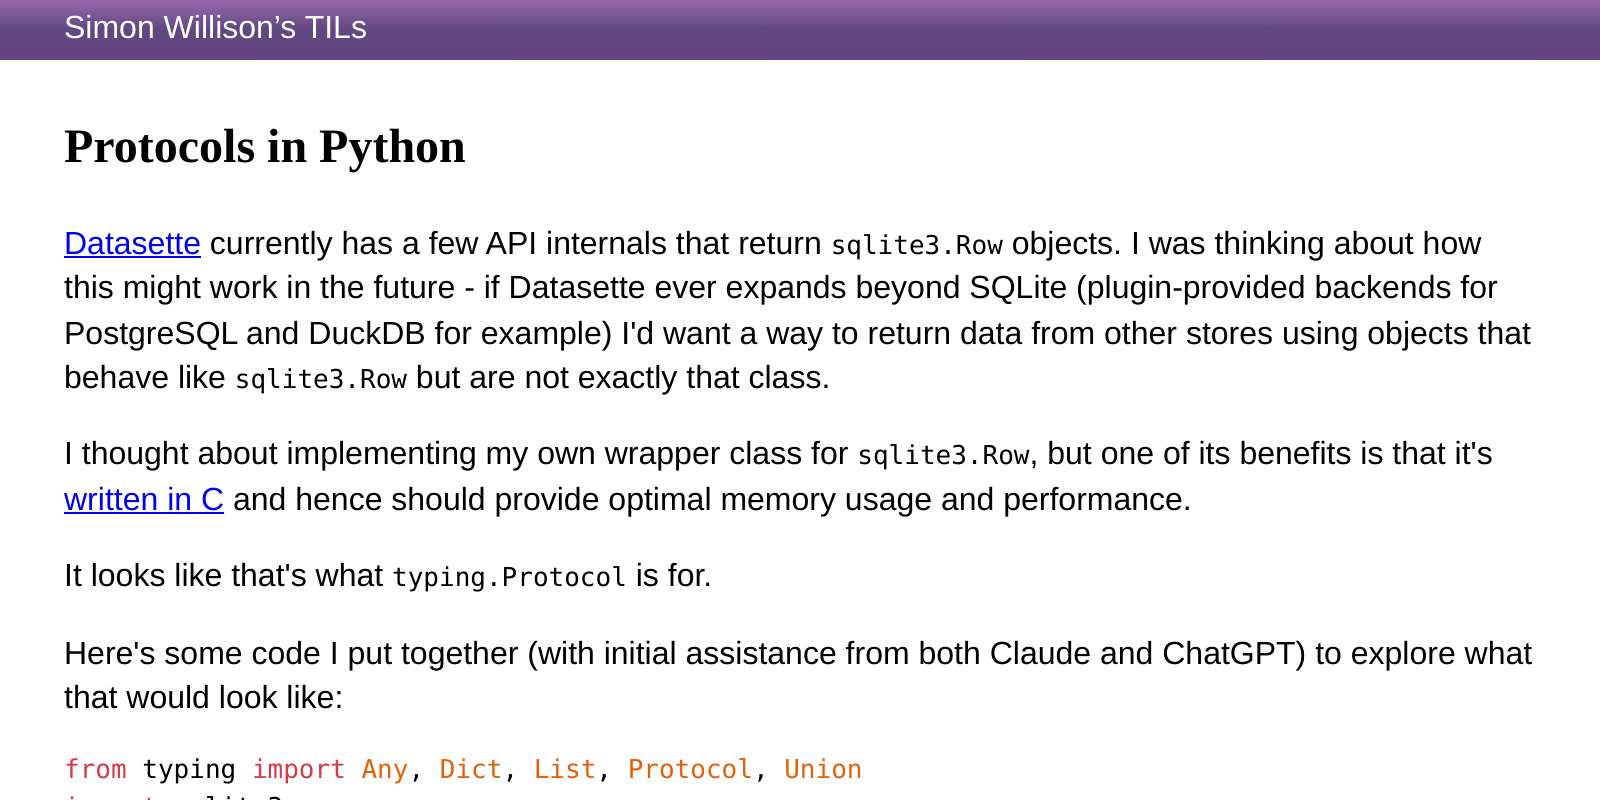Click sqlite3.Row in the second paragraph
This screenshot has height=800, width=1600.
[x=943, y=455]
